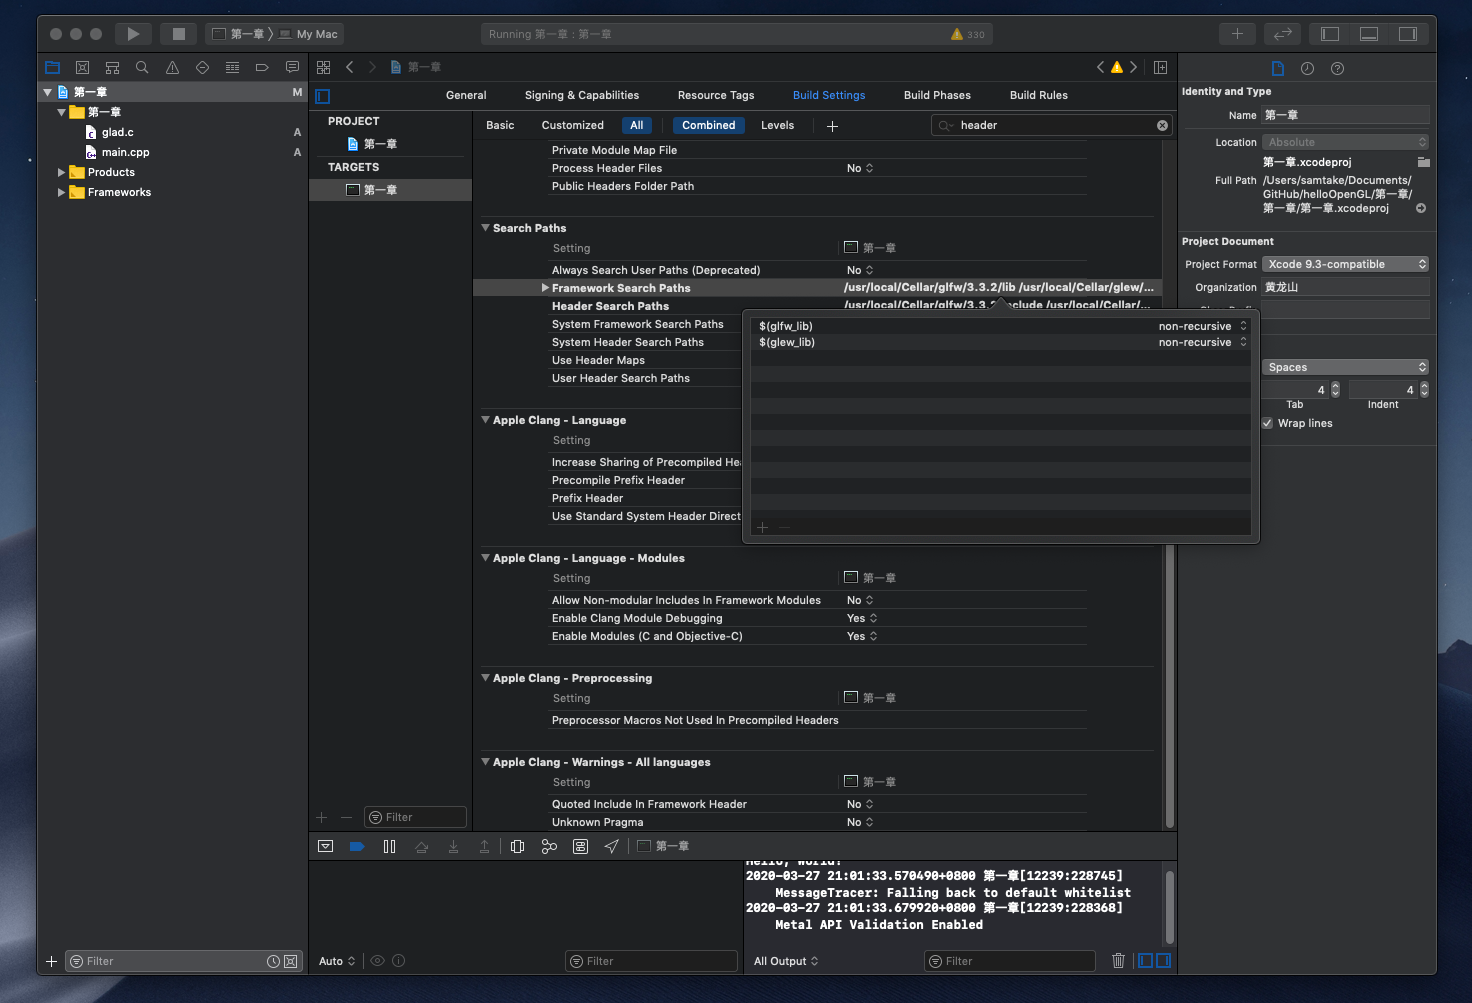The image size is (1472, 1003).
Task: Click the simulate location arrow icon
Action: [x=612, y=846]
